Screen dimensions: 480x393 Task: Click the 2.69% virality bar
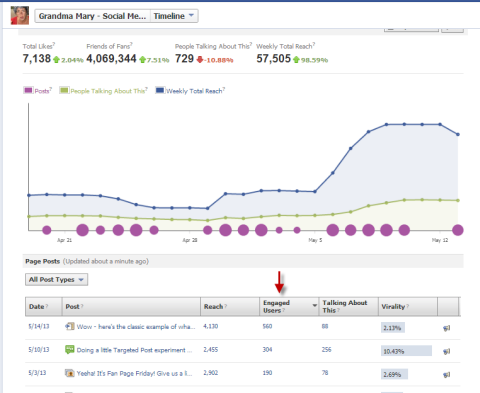click(394, 374)
